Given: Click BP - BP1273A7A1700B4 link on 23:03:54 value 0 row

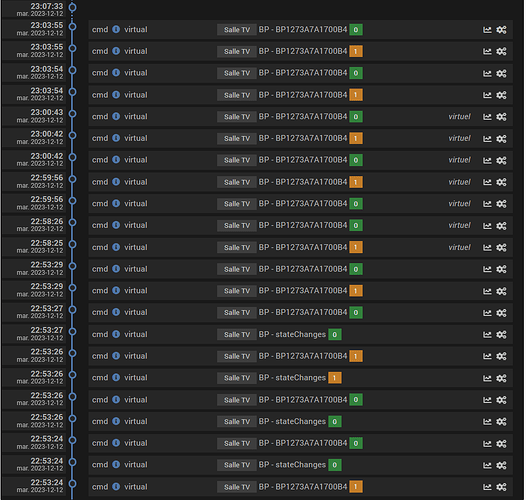Looking at the screenshot, I should 303,73.
